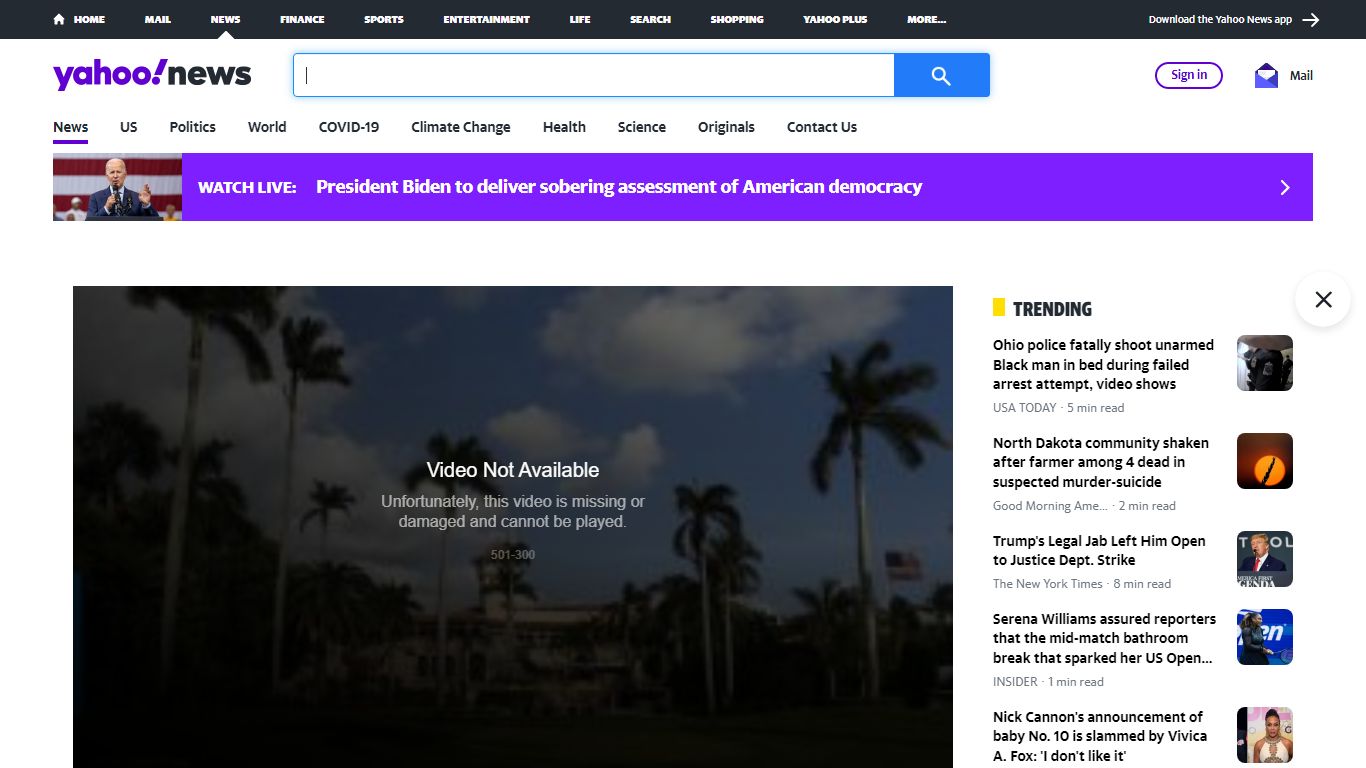Open FINANCE in the top navigation bar
Viewport: 1366px width, 768px height.
click(302, 19)
